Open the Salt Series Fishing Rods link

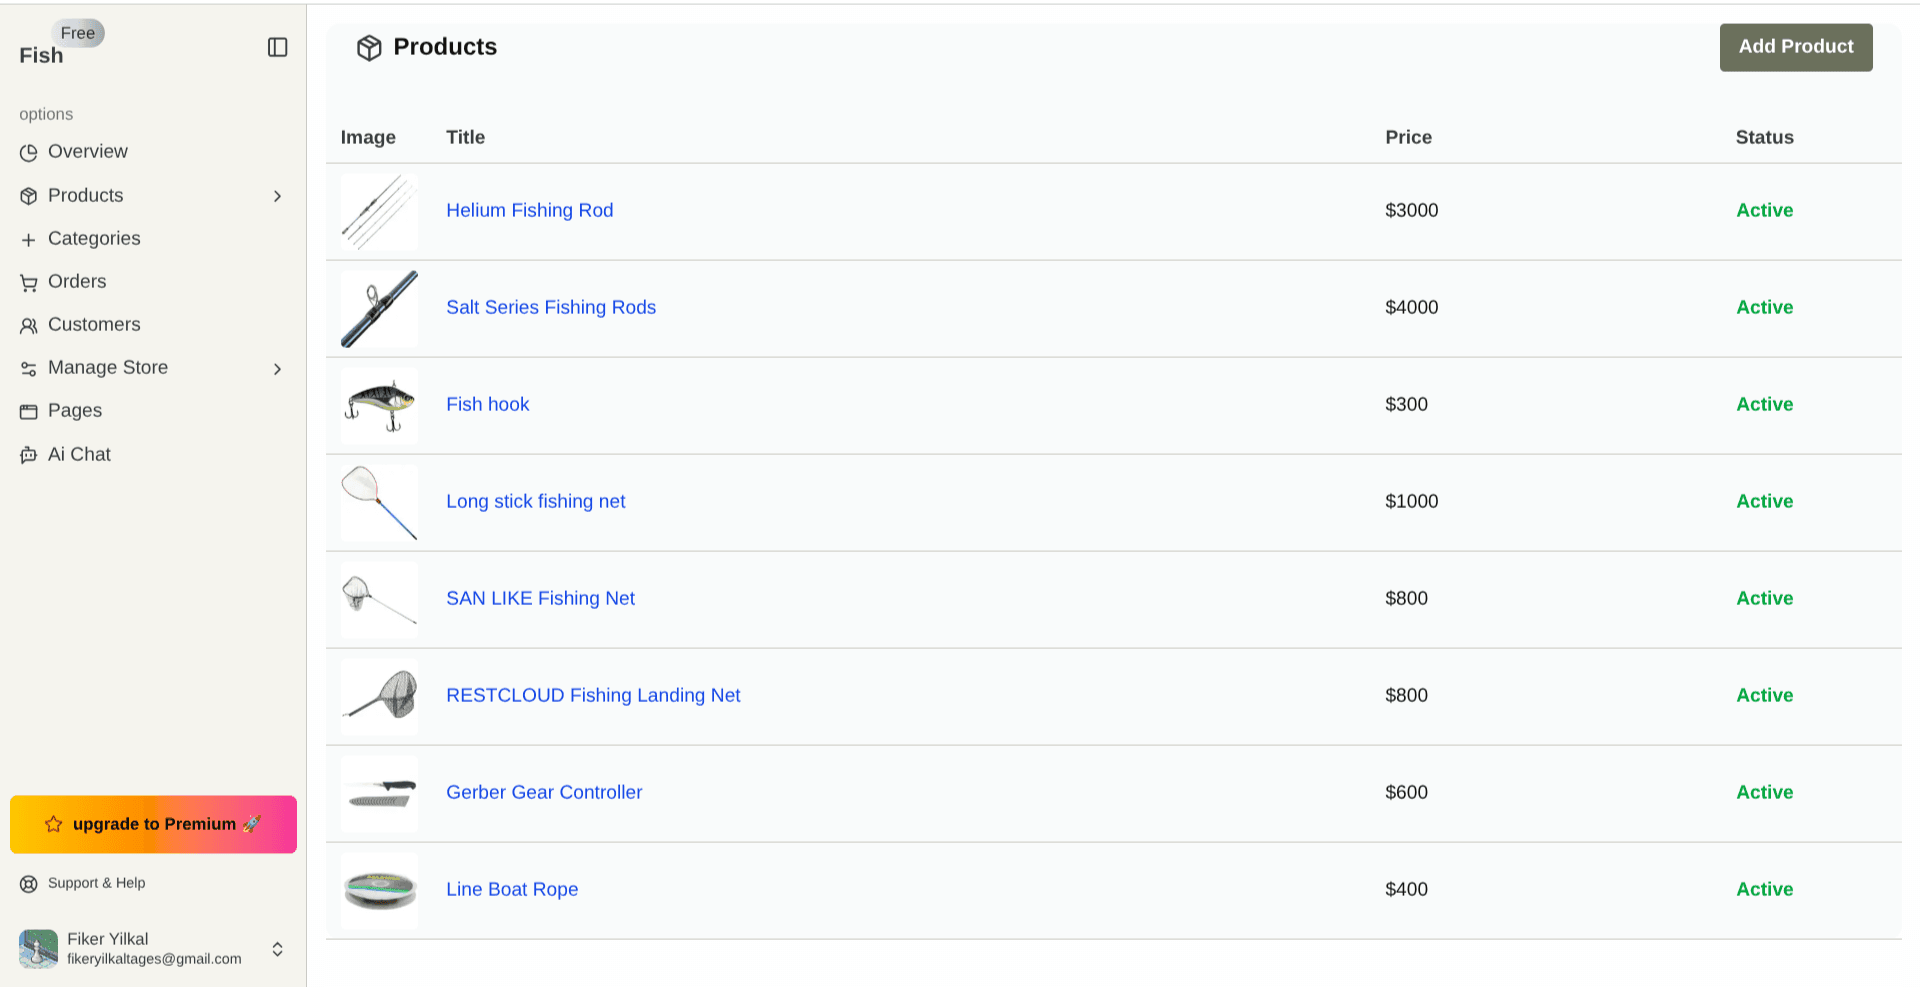551,307
